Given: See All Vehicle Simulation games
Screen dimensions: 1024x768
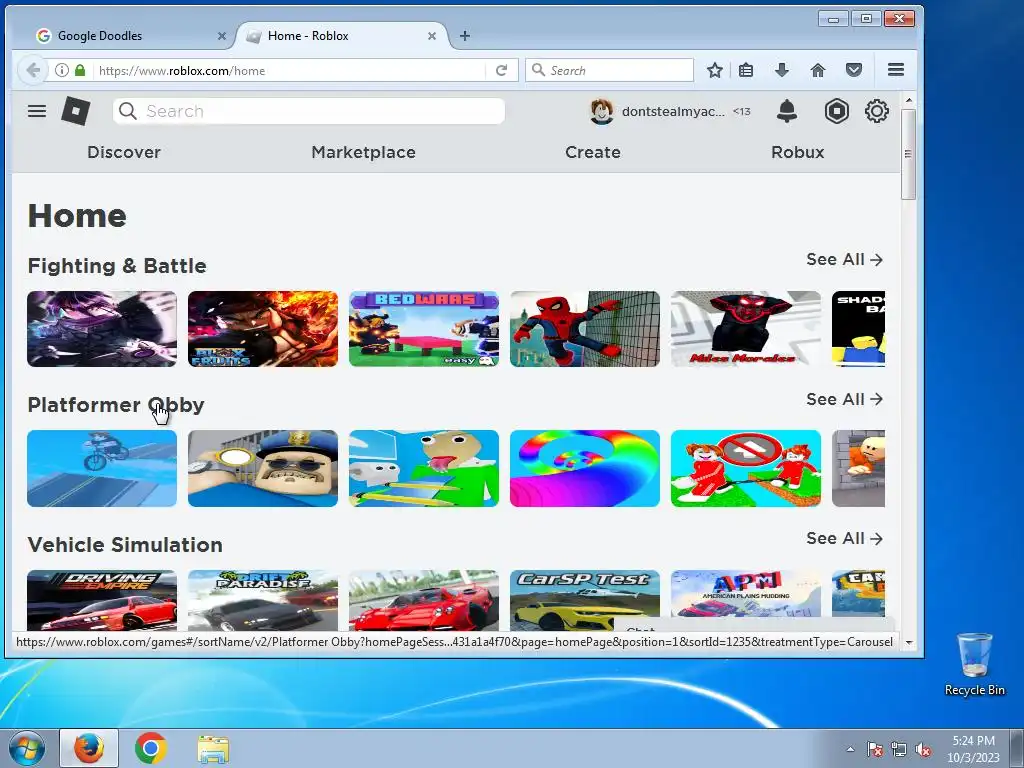Looking at the screenshot, I should click(x=844, y=538).
